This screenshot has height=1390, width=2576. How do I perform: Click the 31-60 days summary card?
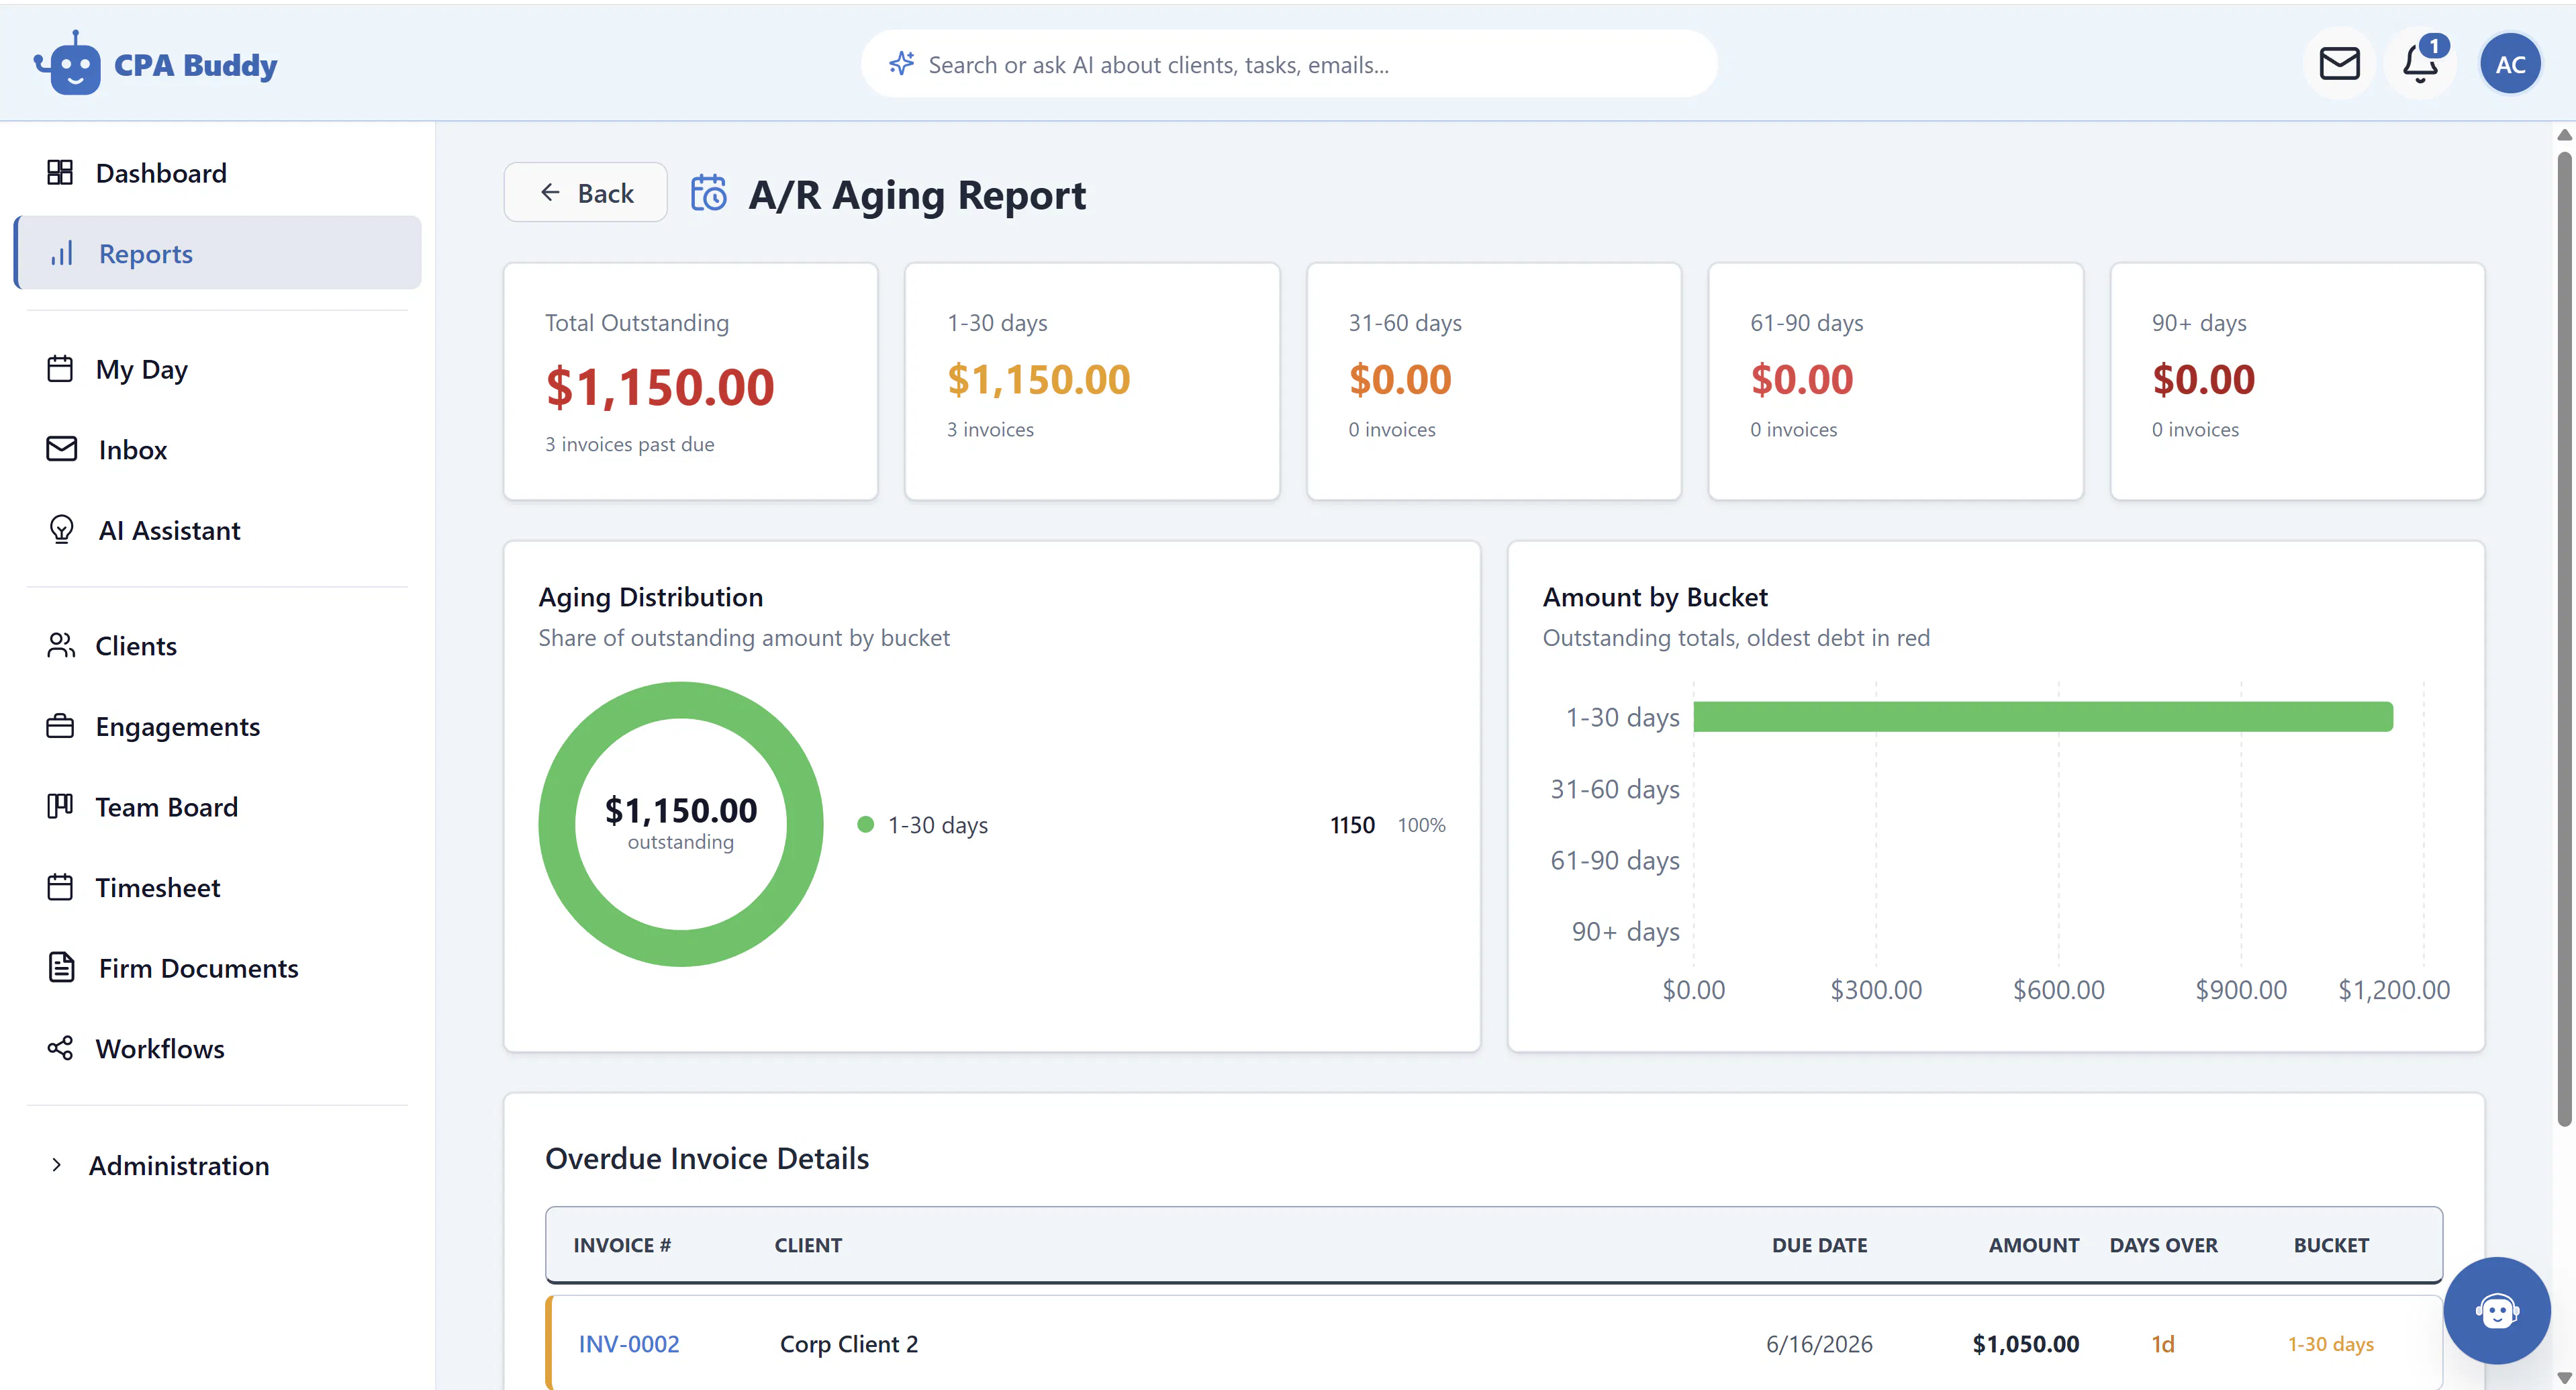click(1494, 381)
